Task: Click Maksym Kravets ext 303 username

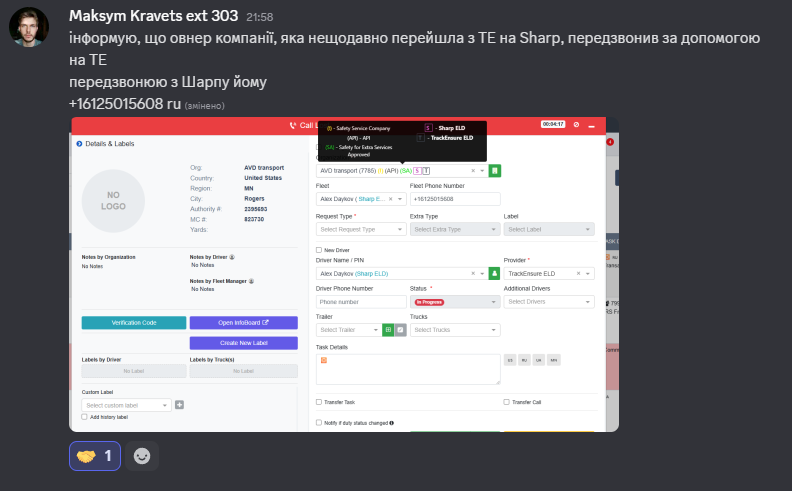Action: click(x=154, y=16)
